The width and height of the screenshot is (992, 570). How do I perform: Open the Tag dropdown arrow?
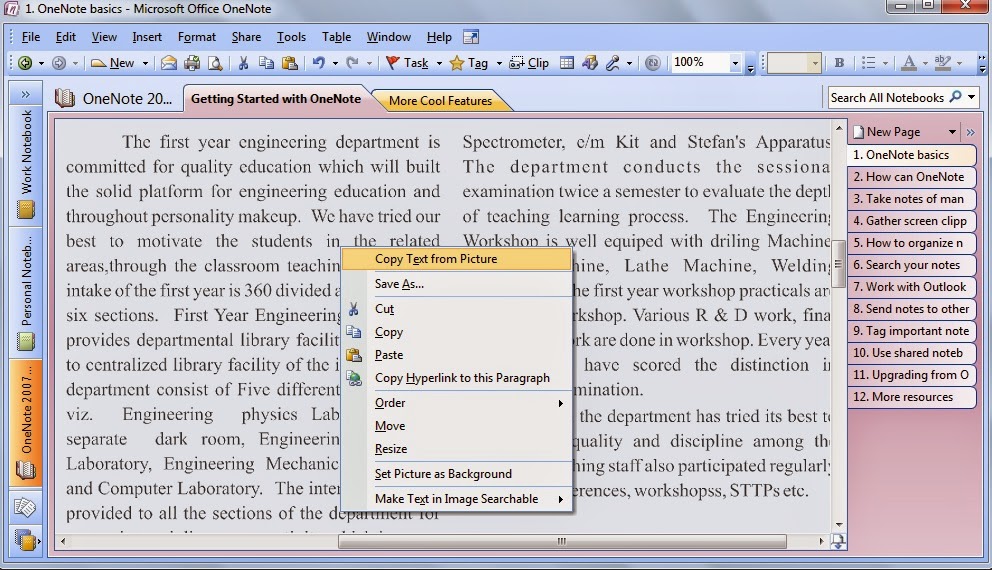499,63
